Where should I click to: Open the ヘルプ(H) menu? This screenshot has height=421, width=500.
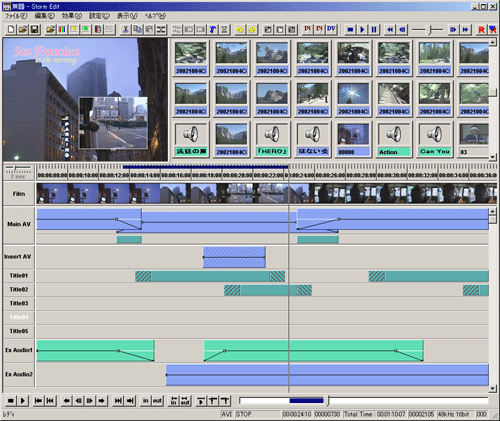[x=155, y=16]
